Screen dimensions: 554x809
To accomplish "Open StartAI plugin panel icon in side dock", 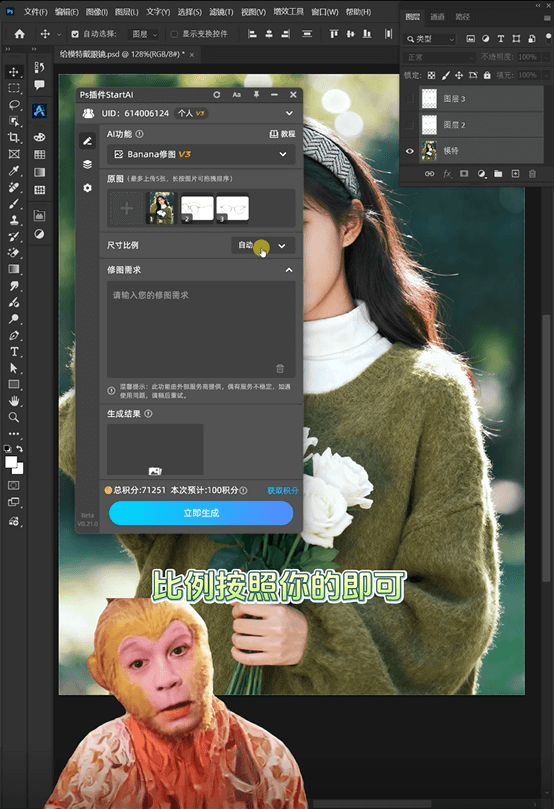I will point(39,110).
